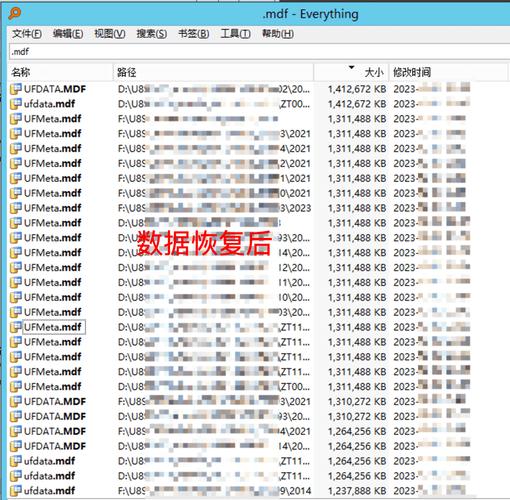Screen dimensions: 510x500
Task: Click icon of UFMeta.mdf with path ending 2\2021
Action: [x=16, y=163]
